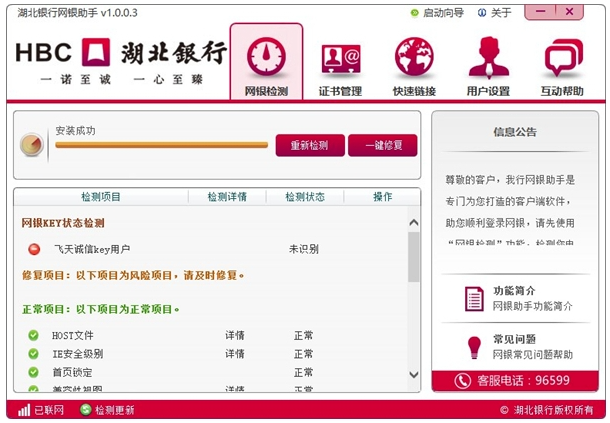The image size is (610, 423).
Task: Click 正常 status of 首页锁定
Action: pos(303,372)
